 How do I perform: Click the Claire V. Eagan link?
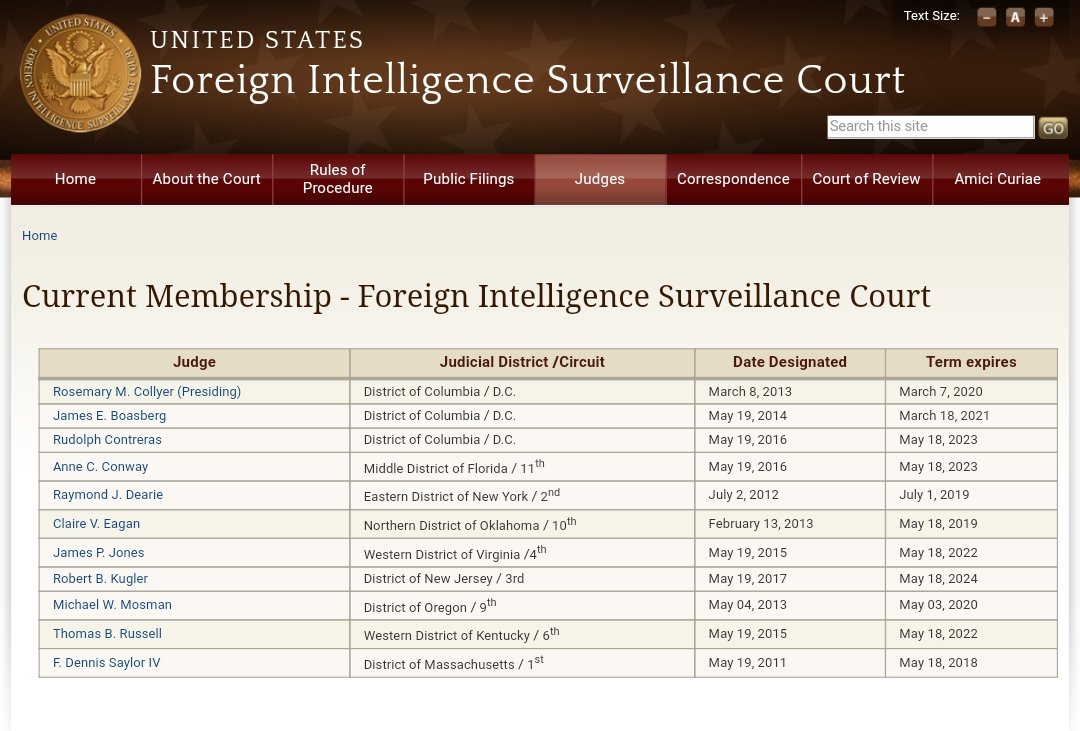96,524
